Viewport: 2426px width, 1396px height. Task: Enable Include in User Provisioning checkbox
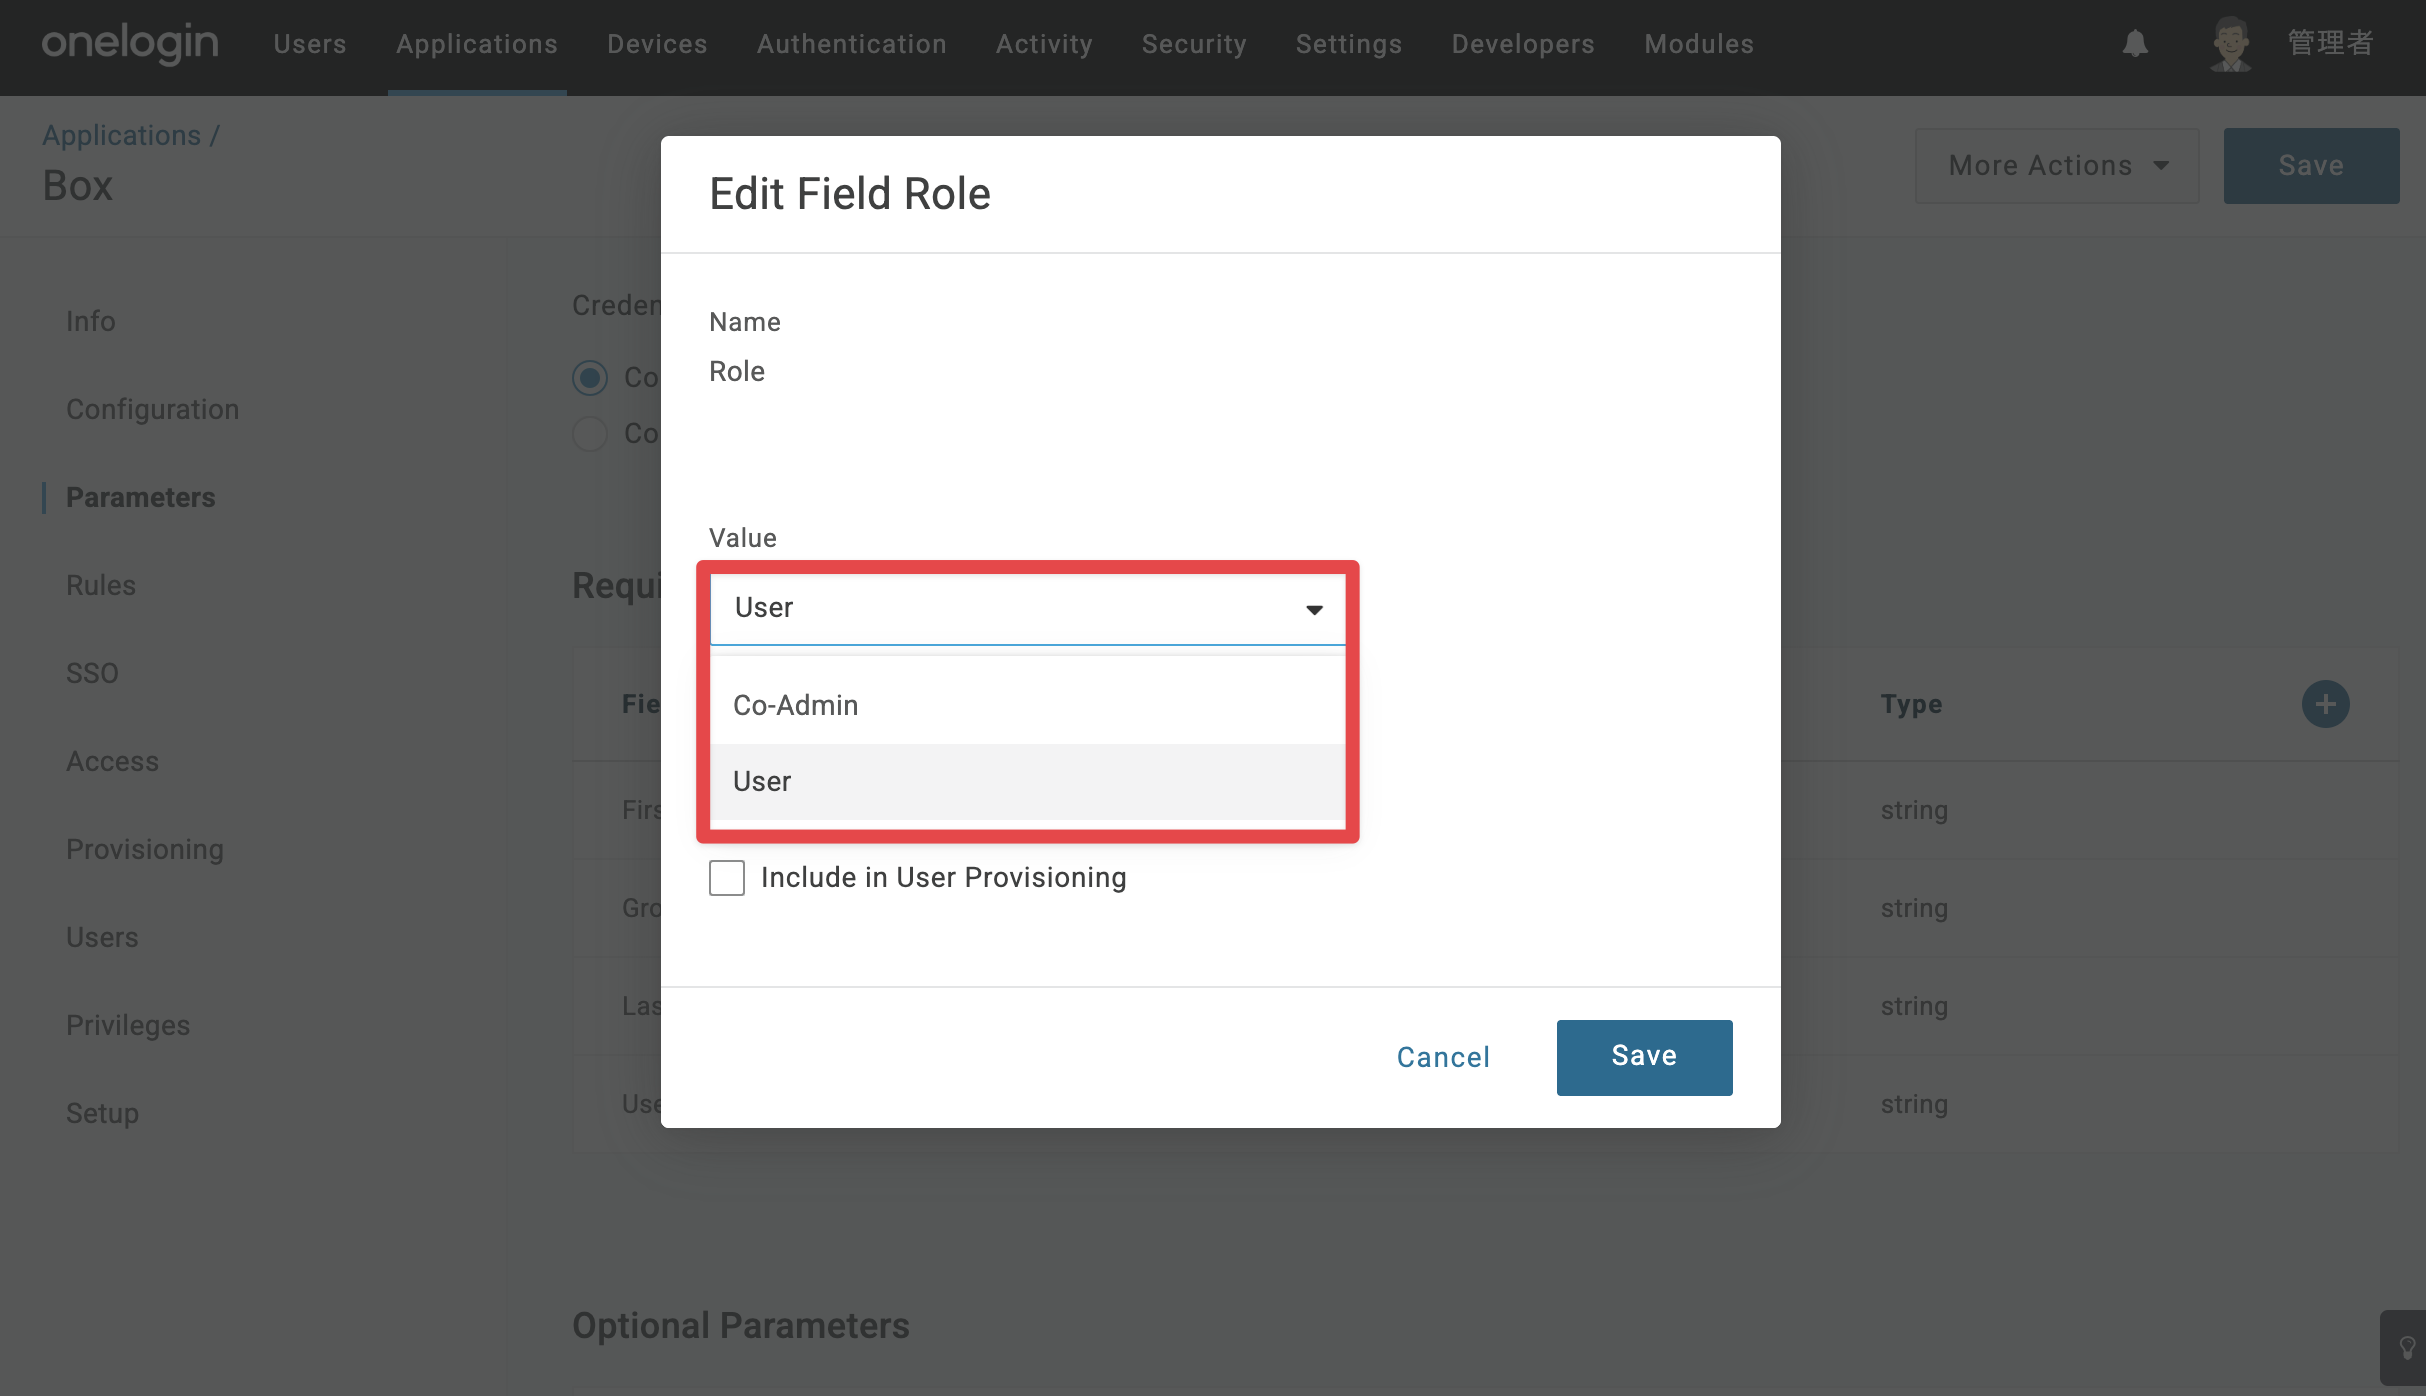(x=727, y=878)
